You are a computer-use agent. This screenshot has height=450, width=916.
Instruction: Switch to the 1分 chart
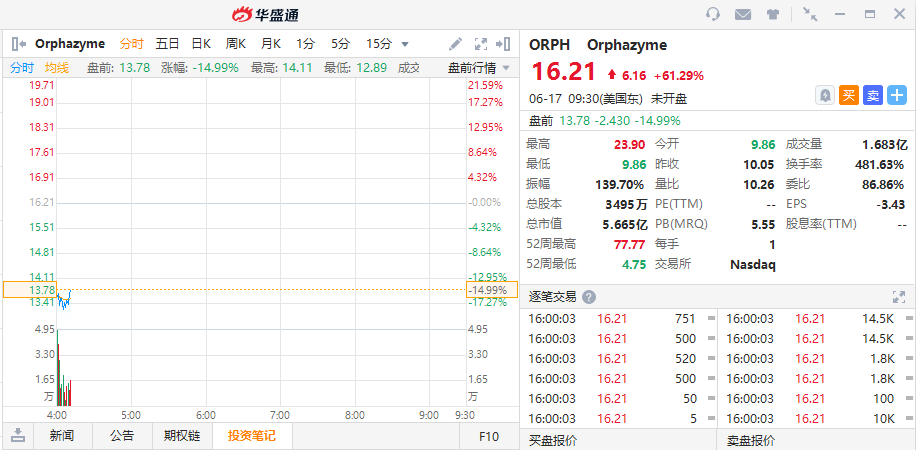[305, 43]
